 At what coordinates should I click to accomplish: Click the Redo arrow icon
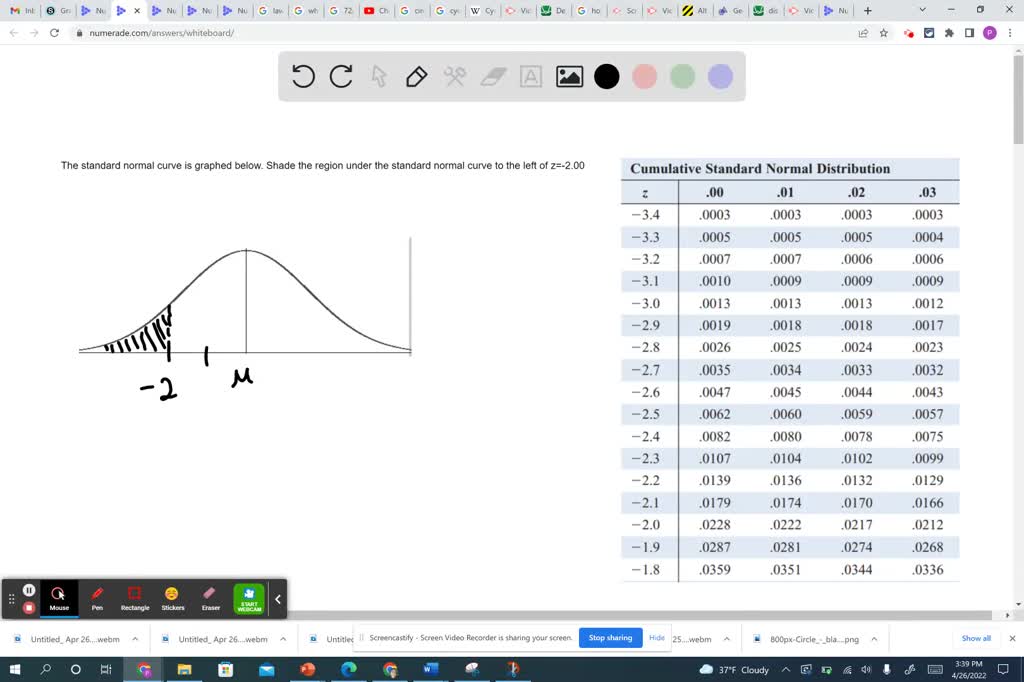pyautogui.click(x=339, y=77)
